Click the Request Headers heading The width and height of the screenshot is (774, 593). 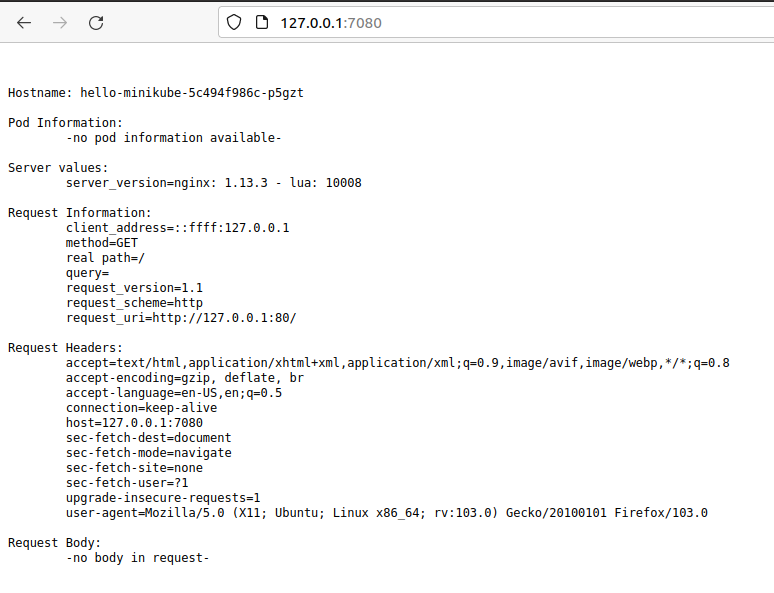click(x=65, y=348)
